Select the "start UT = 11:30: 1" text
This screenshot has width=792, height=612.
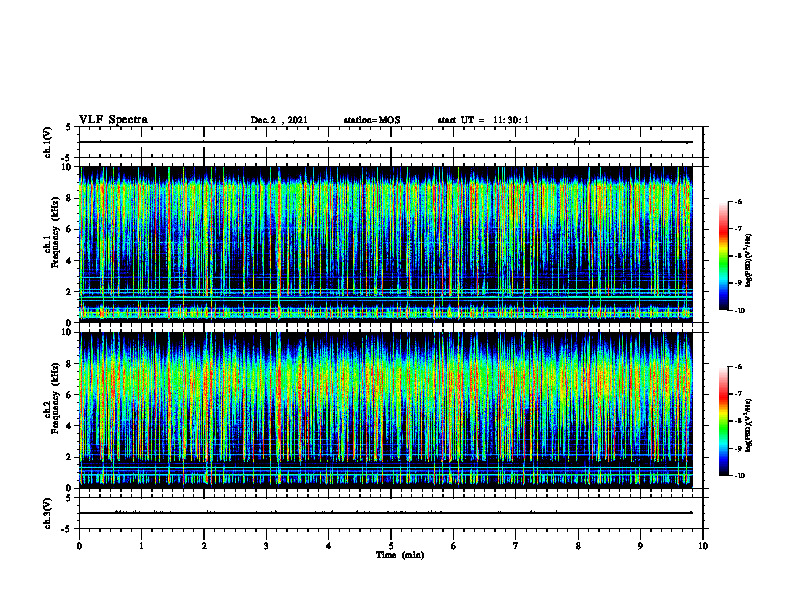[483, 120]
